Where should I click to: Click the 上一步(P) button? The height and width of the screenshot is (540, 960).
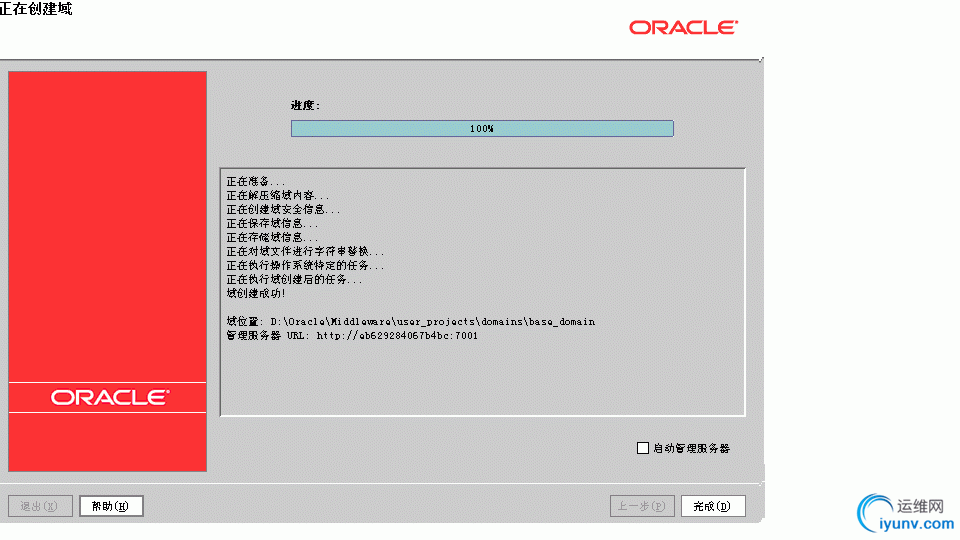tap(642, 506)
